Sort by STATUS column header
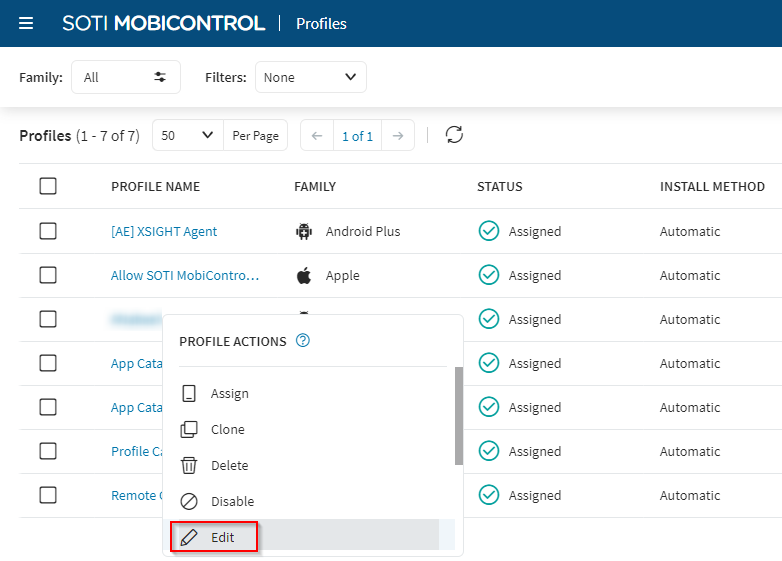This screenshot has height=561, width=782. (499, 187)
